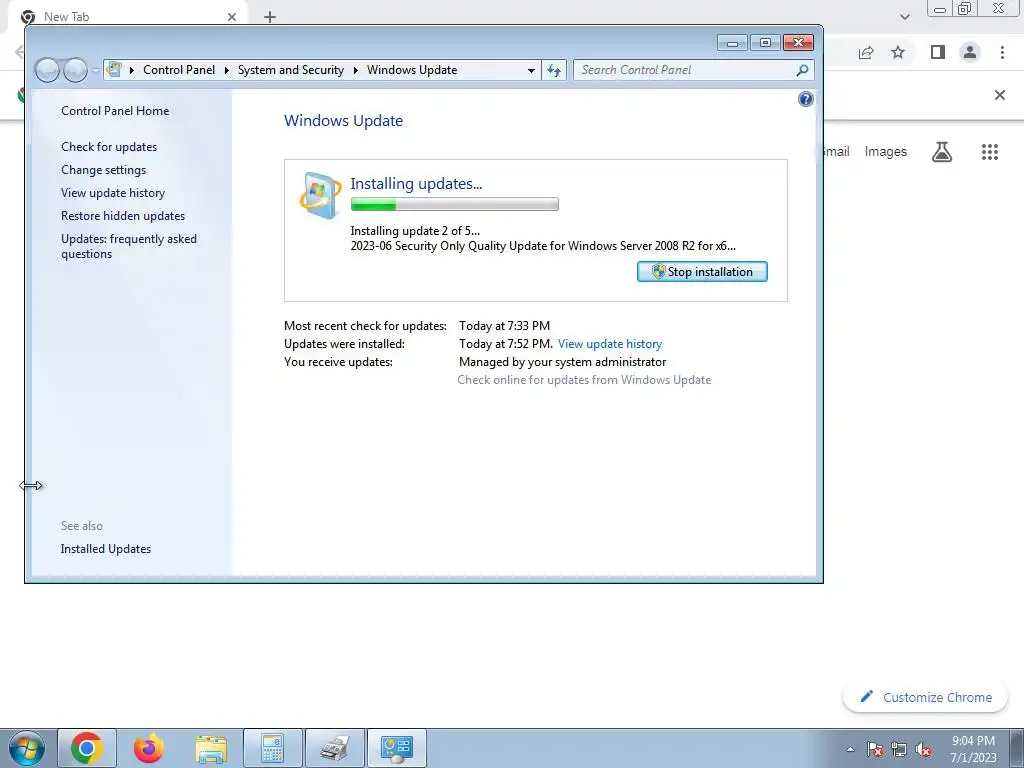
Task: Open Change settings in sidebar
Action: pyautogui.click(x=103, y=170)
